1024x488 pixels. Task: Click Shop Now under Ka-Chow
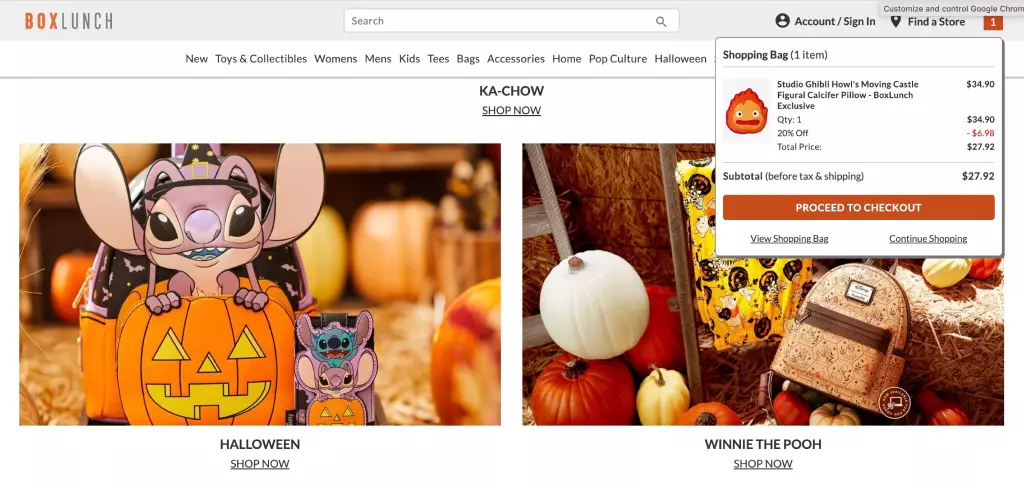point(511,110)
